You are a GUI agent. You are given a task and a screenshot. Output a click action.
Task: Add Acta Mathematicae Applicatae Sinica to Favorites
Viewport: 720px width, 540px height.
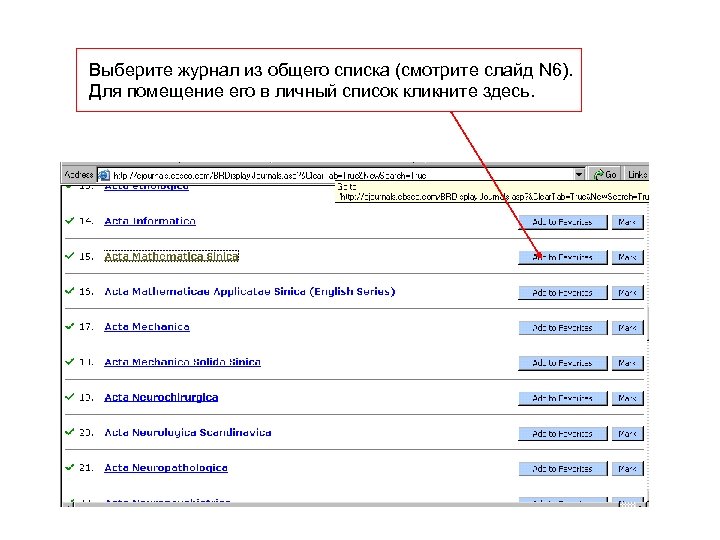point(562,292)
